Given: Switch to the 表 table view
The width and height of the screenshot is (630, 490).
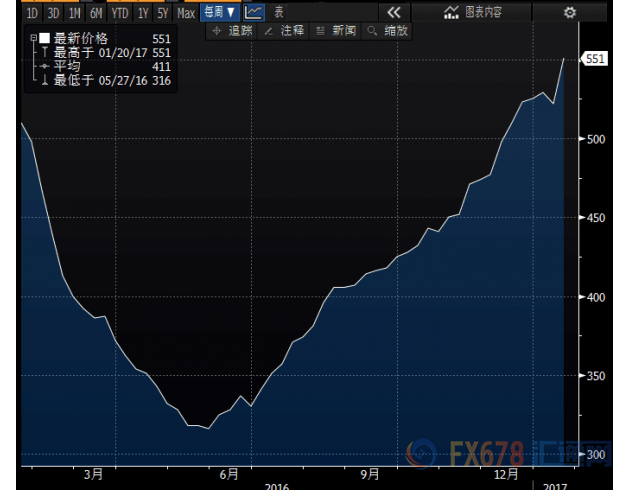Looking at the screenshot, I should click(x=278, y=12).
